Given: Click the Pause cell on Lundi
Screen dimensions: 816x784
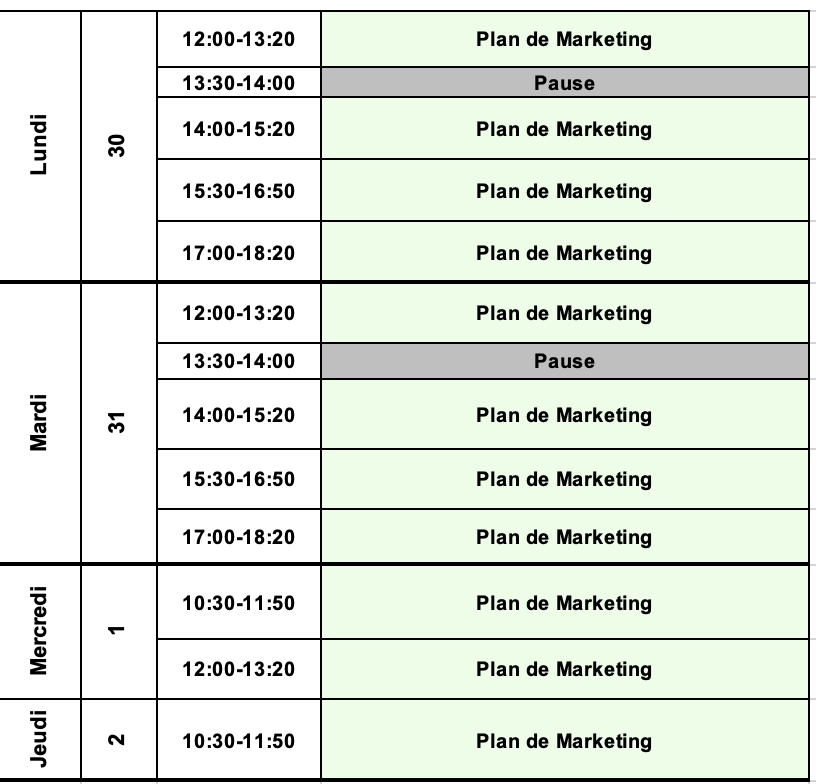Looking at the screenshot, I should pyautogui.click(x=565, y=82).
